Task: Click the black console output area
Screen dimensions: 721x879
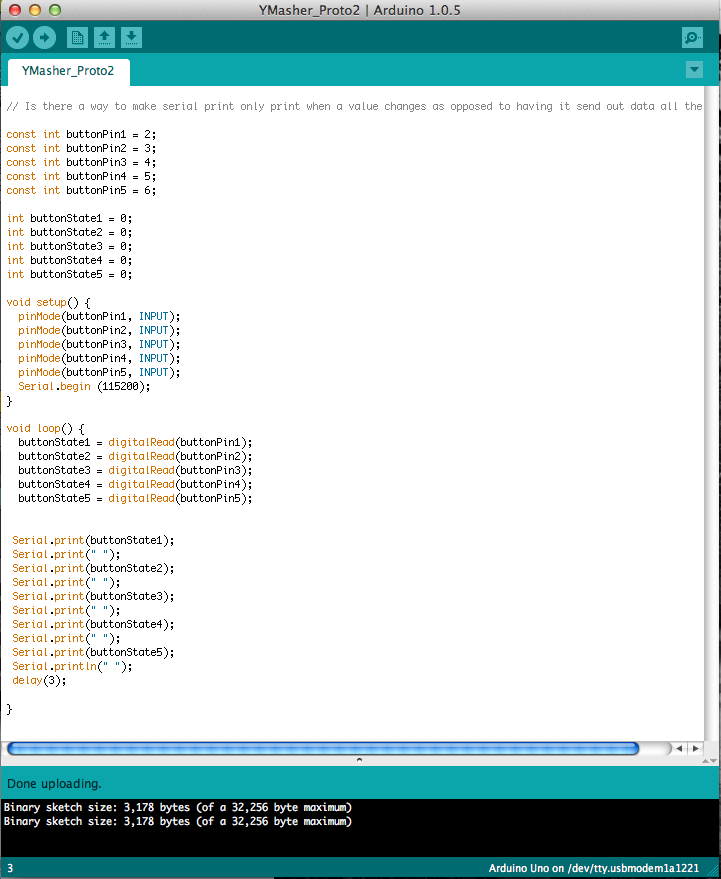Action: pos(360,835)
